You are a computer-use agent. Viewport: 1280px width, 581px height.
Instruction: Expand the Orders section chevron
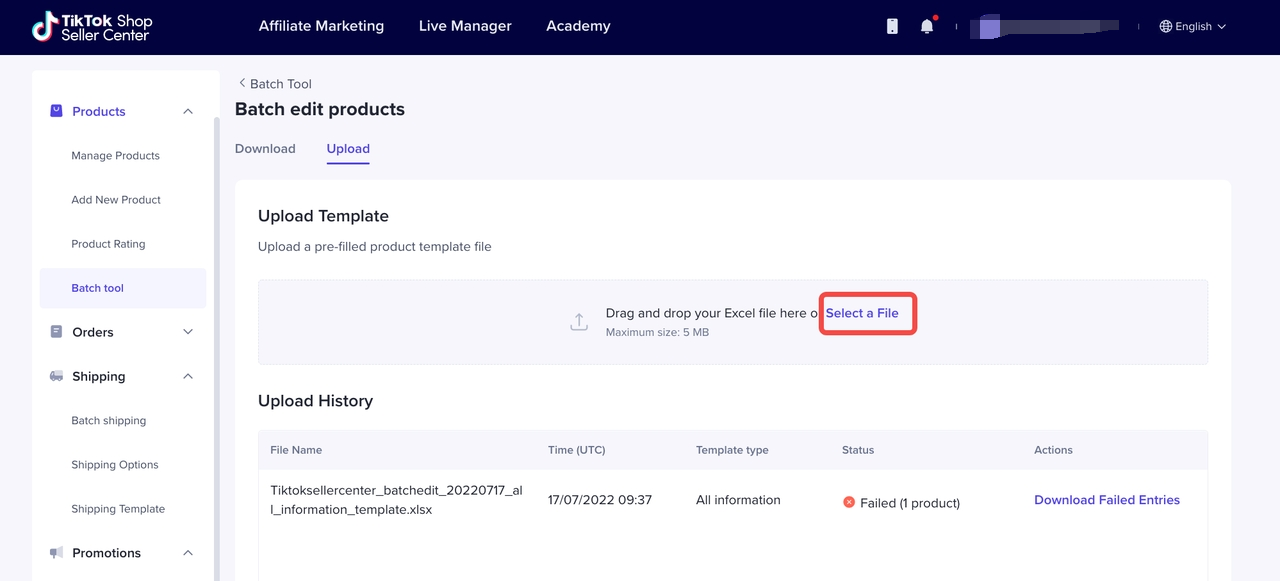pyautogui.click(x=188, y=332)
